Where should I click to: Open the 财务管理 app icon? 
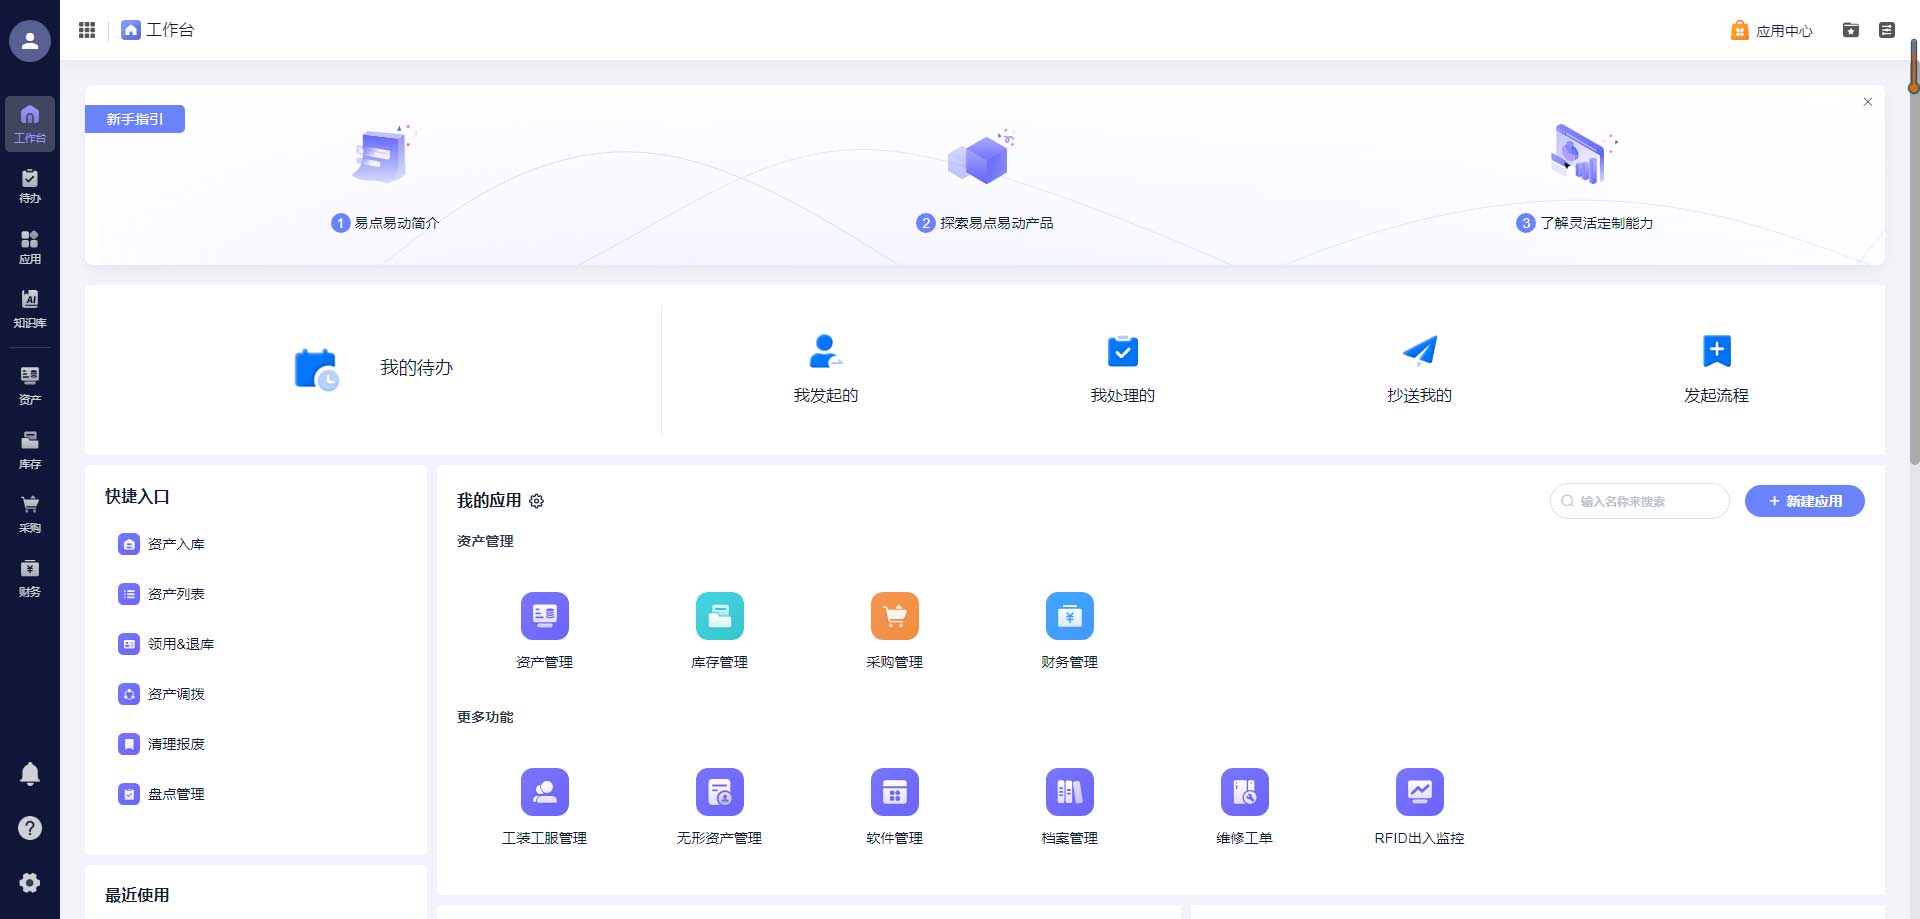1069,616
